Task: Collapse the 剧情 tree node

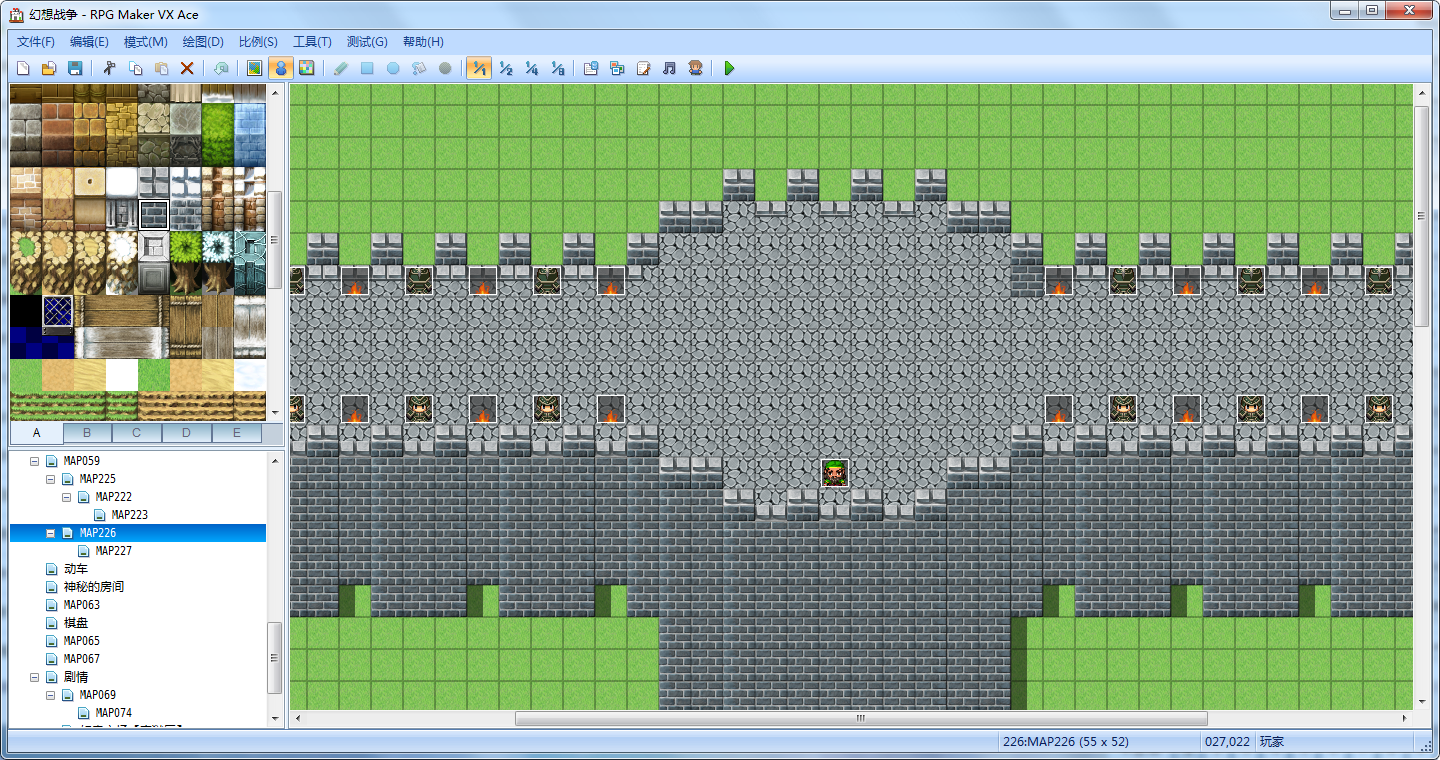Action: [35, 677]
